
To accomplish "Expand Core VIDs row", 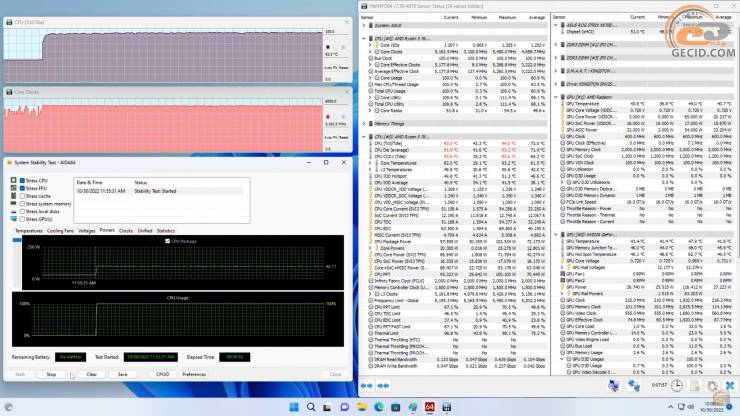I will click(x=370, y=45).
